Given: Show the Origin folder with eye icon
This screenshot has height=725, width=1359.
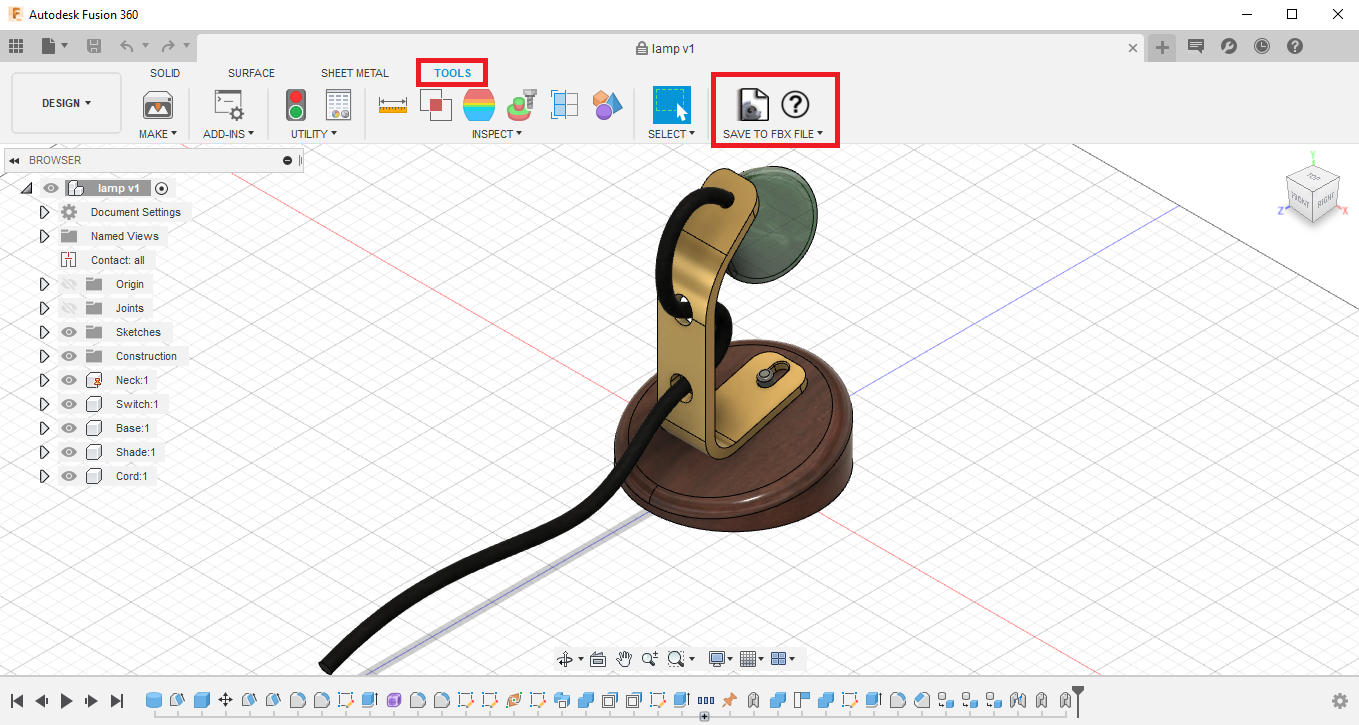Looking at the screenshot, I should [69, 284].
